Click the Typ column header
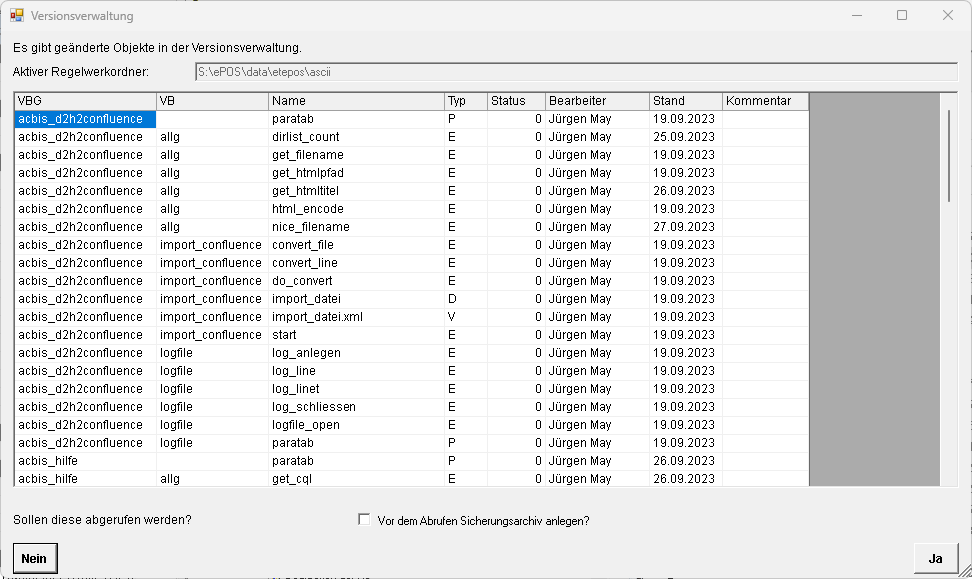This screenshot has width=972, height=579. 465,101
